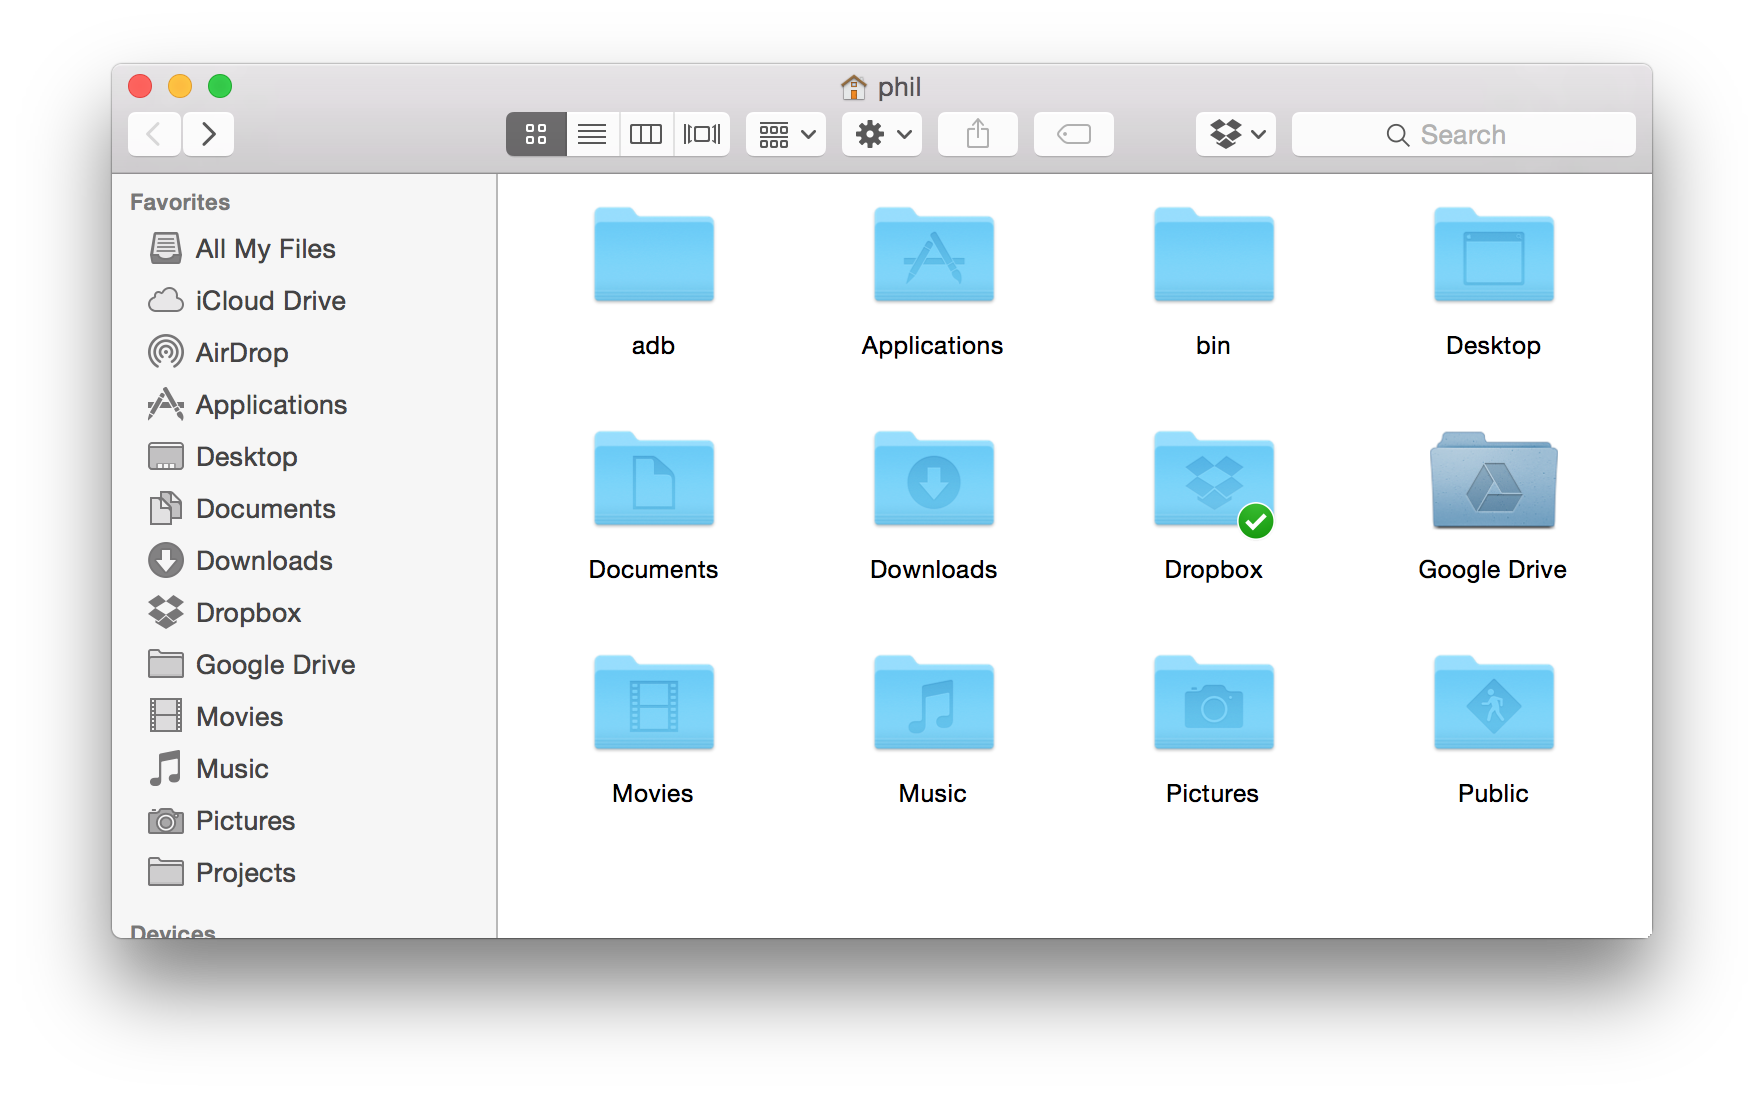Open the action gear dropdown menu
1764x1098 pixels.
click(x=881, y=133)
